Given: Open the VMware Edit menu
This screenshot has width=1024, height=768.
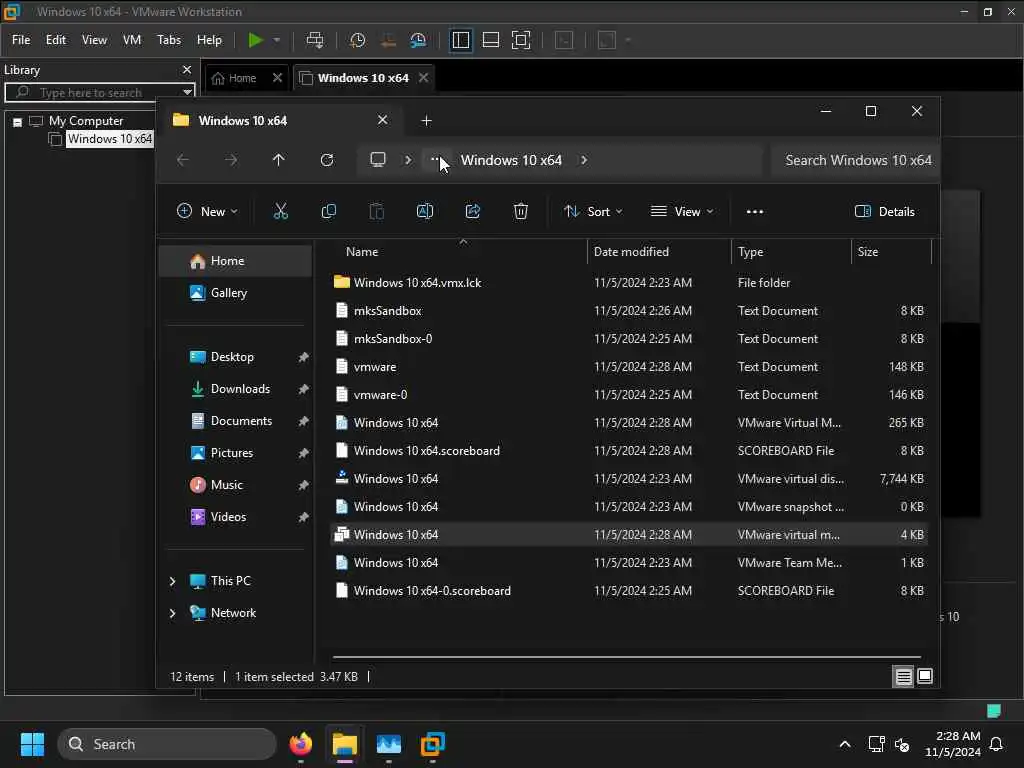Looking at the screenshot, I should [x=56, y=40].
